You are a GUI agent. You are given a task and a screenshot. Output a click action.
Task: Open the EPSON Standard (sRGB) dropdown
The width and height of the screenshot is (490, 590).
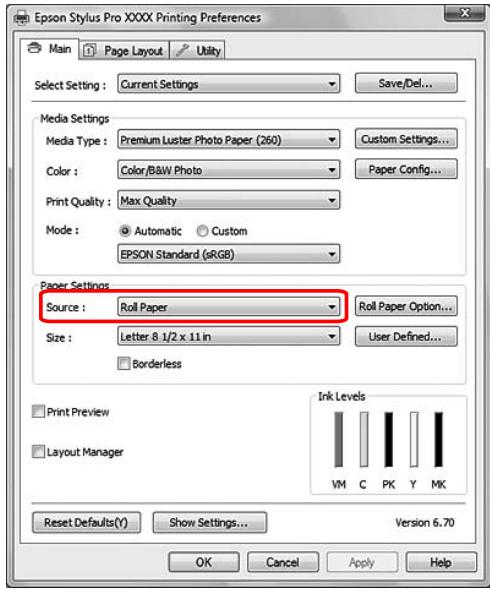click(229, 254)
